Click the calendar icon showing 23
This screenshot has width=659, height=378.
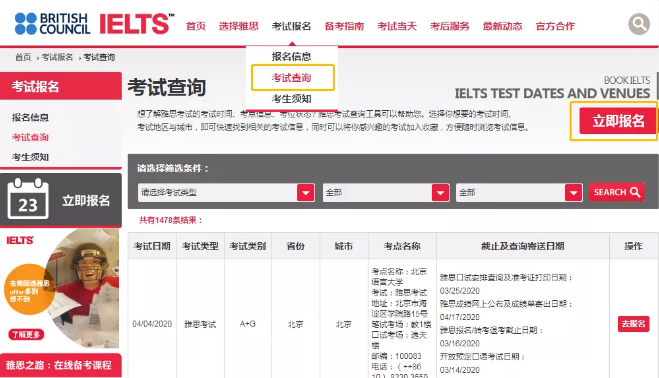pyautogui.click(x=28, y=198)
